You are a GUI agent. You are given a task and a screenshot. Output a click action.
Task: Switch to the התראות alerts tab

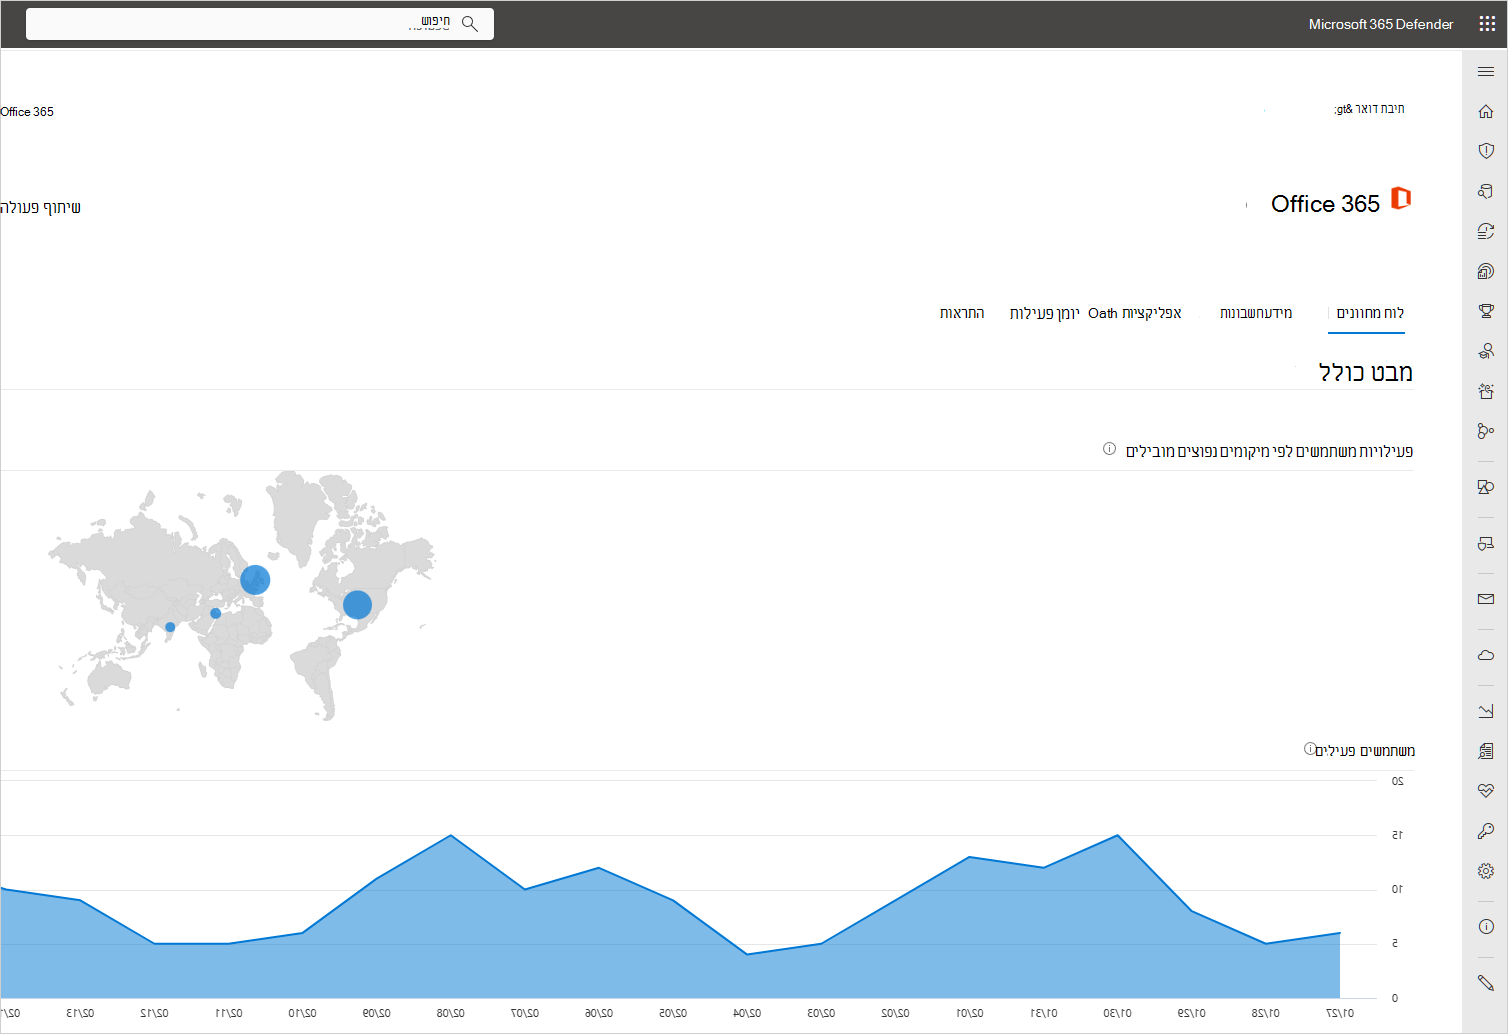pos(962,313)
